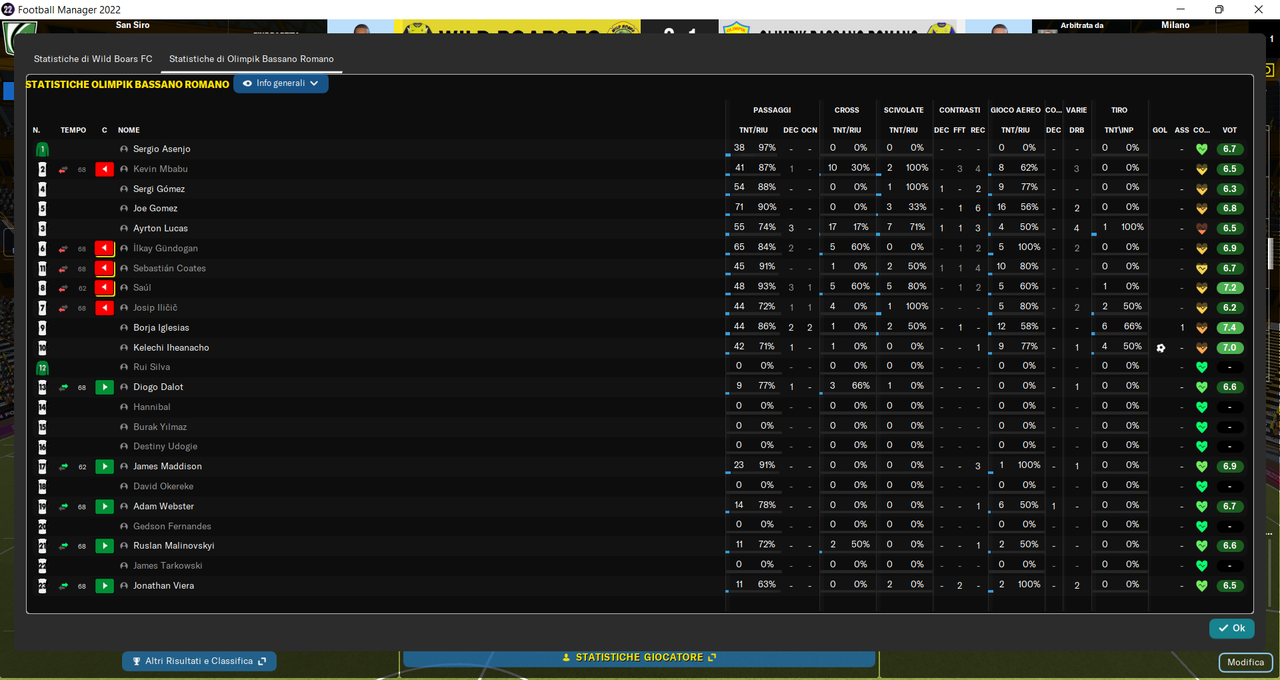Viewport: 1280px width, 680px height.
Task: Sort by the VOT rating column header
Action: point(1230,130)
